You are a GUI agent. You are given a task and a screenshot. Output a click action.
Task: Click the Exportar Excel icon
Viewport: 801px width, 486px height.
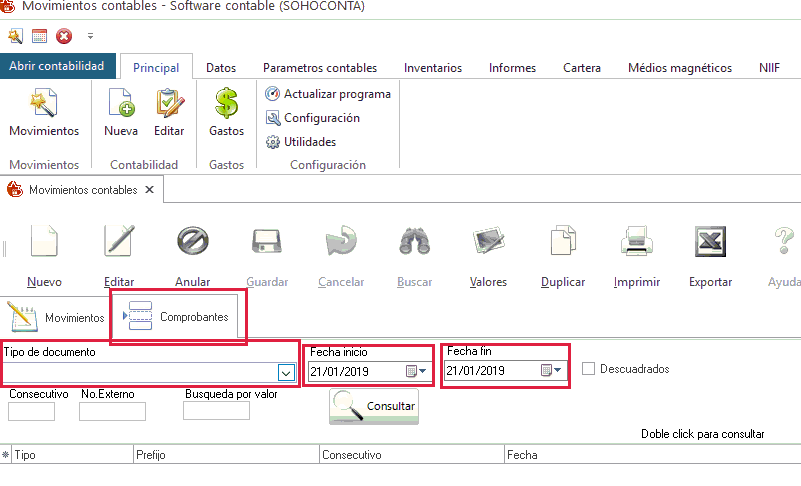pyautogui.click(x=710, y=243)
